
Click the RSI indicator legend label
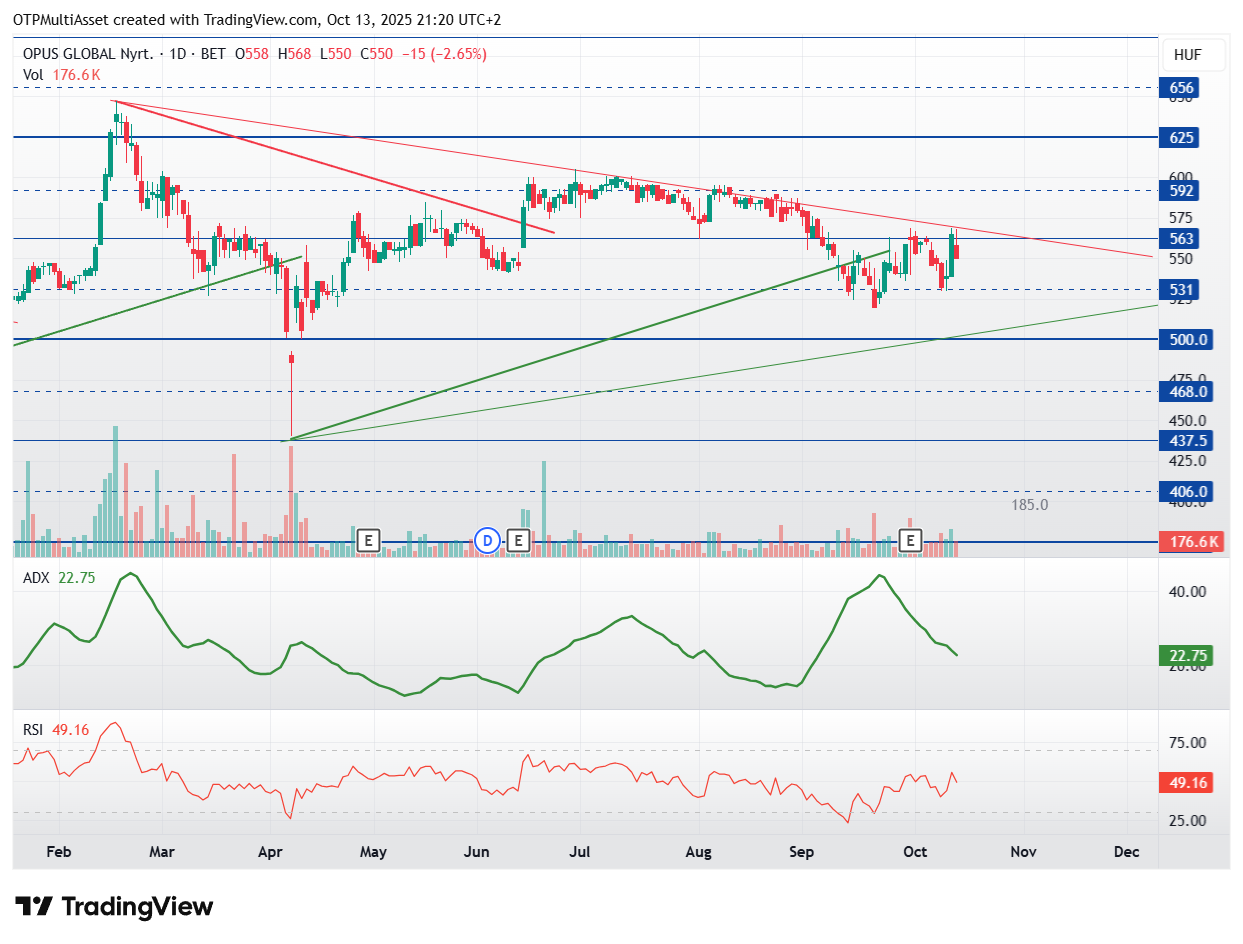tap(33, 730)
